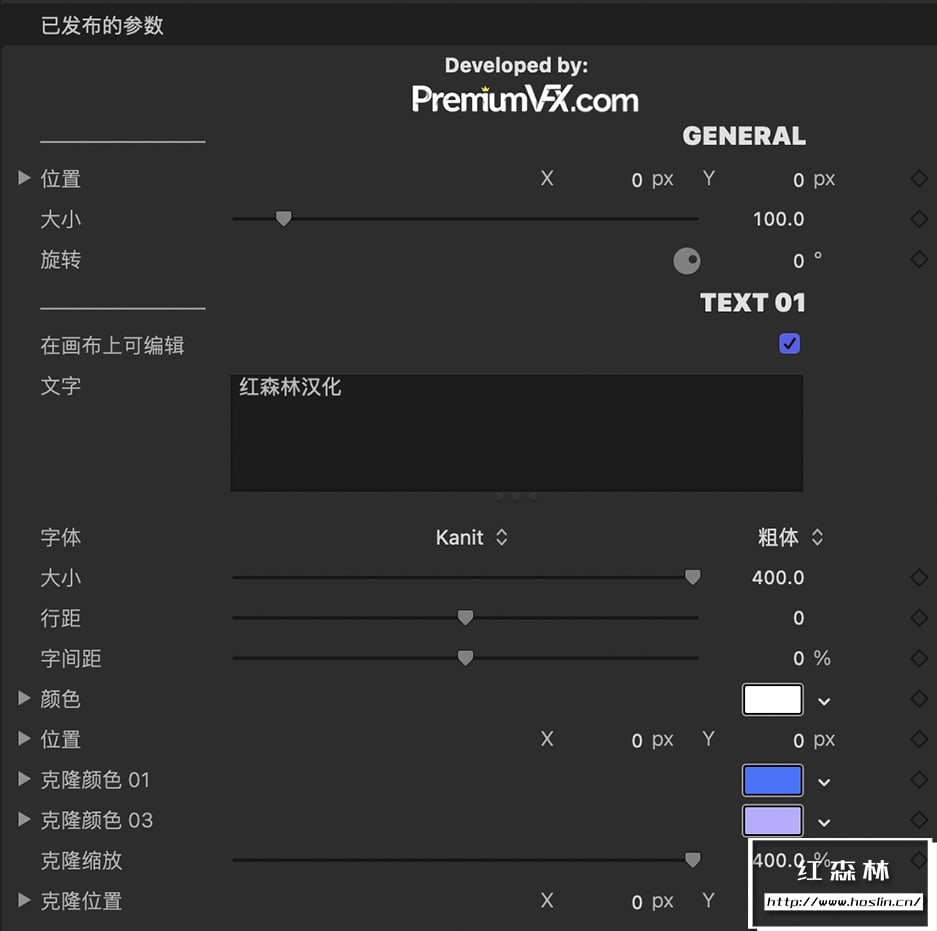
Task: Click the text 大小 400.0 value
Action: tap(777, 577)
